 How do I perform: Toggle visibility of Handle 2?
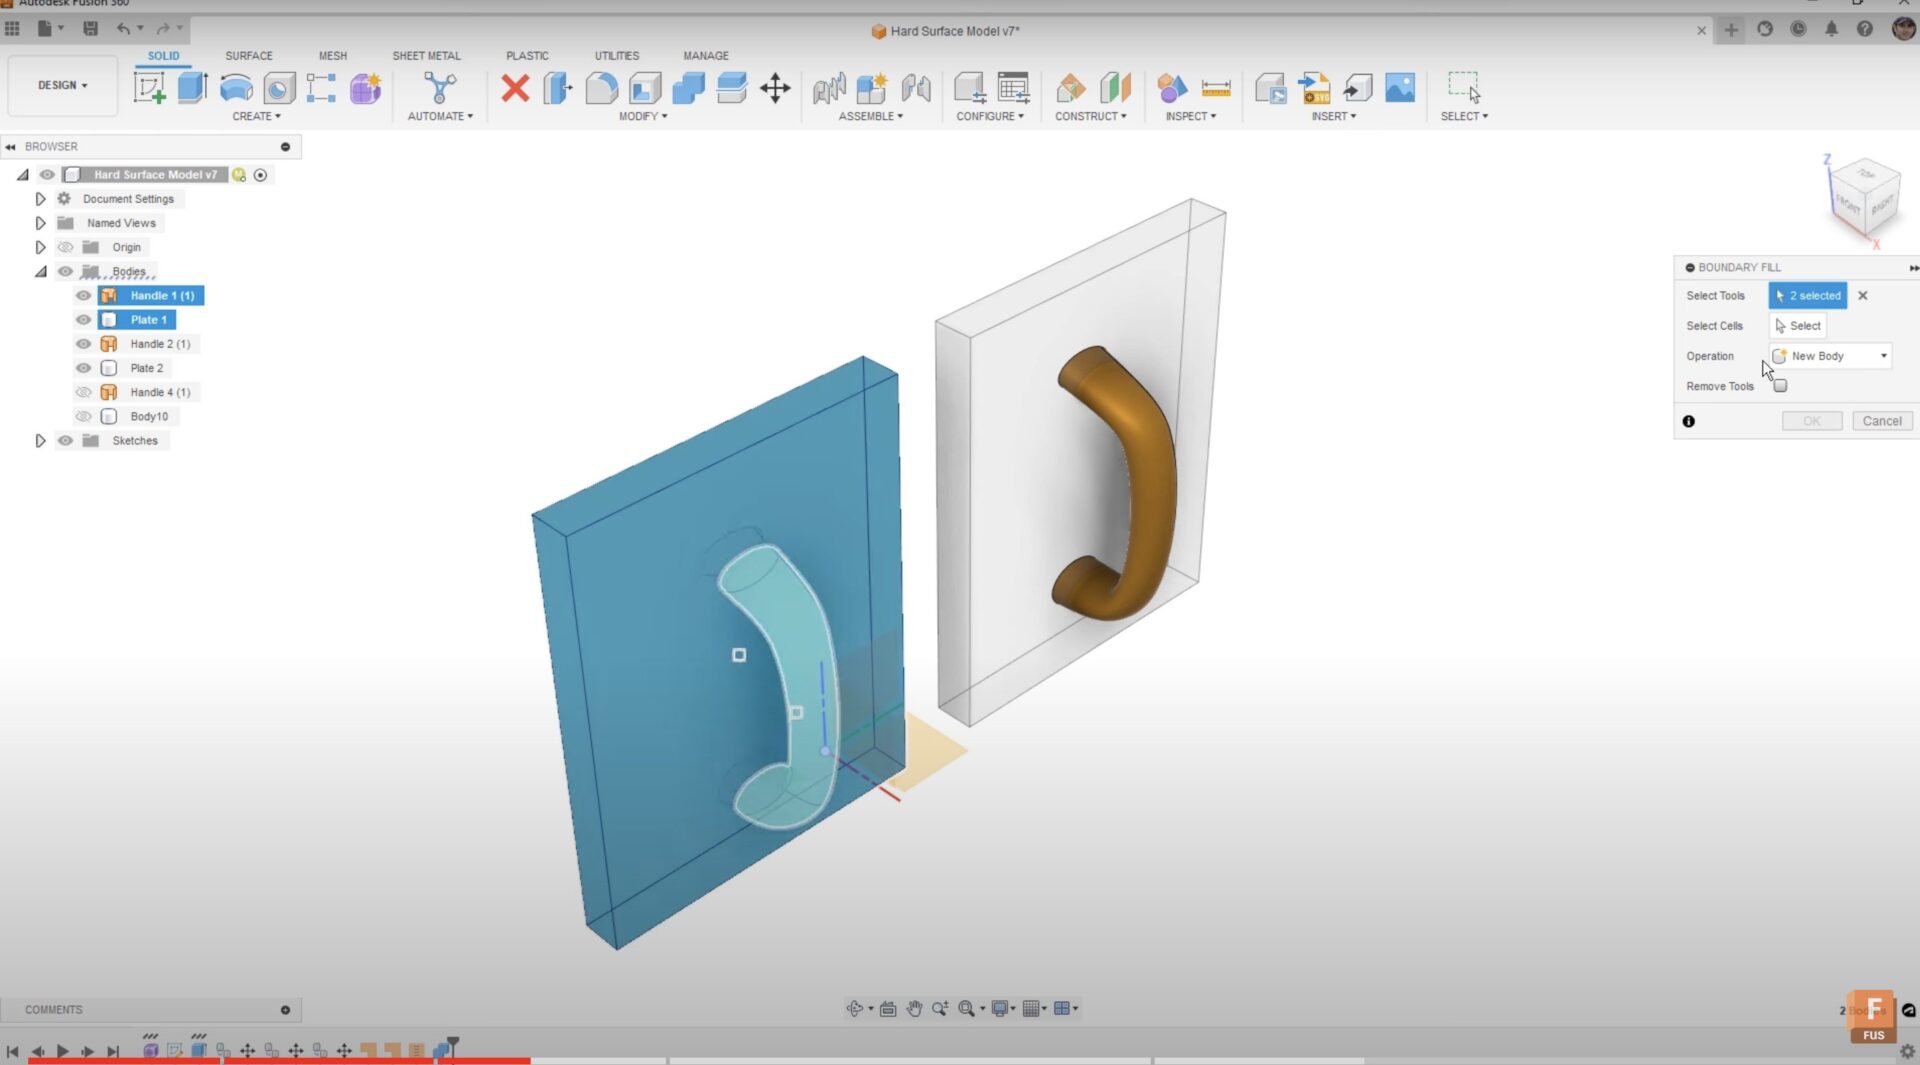point(83,343)
